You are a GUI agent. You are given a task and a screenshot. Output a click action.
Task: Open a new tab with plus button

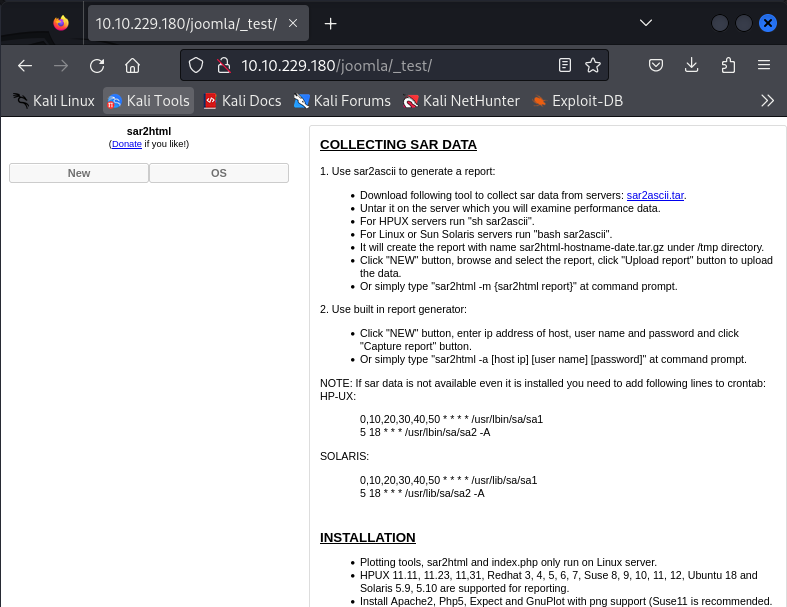[x=330, y=24]
